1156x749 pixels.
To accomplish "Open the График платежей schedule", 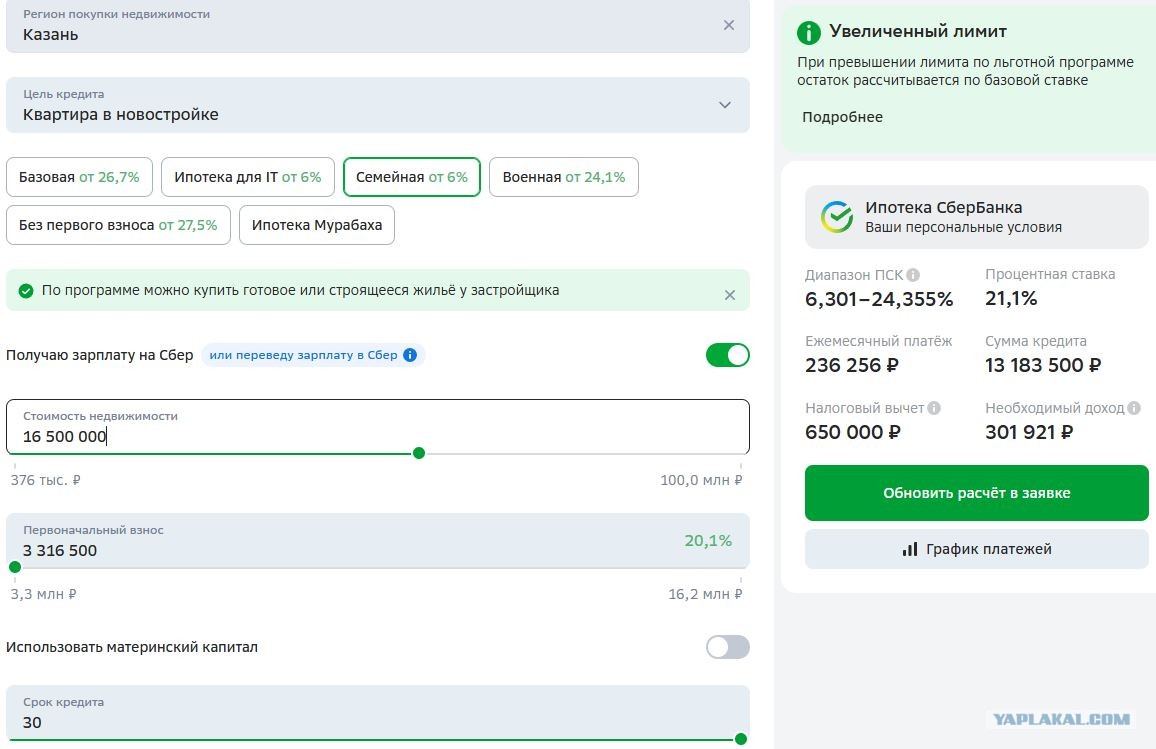I will coord(977,549).
